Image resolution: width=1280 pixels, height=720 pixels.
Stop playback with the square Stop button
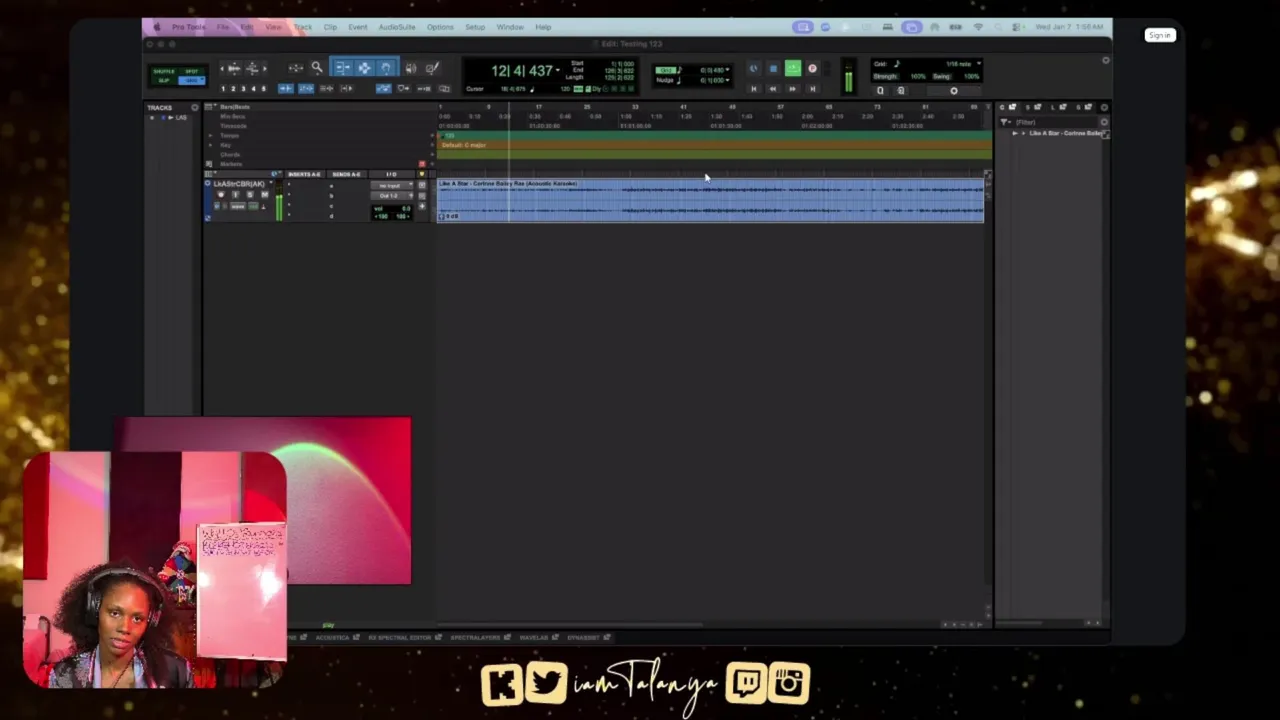click(773, 68)
